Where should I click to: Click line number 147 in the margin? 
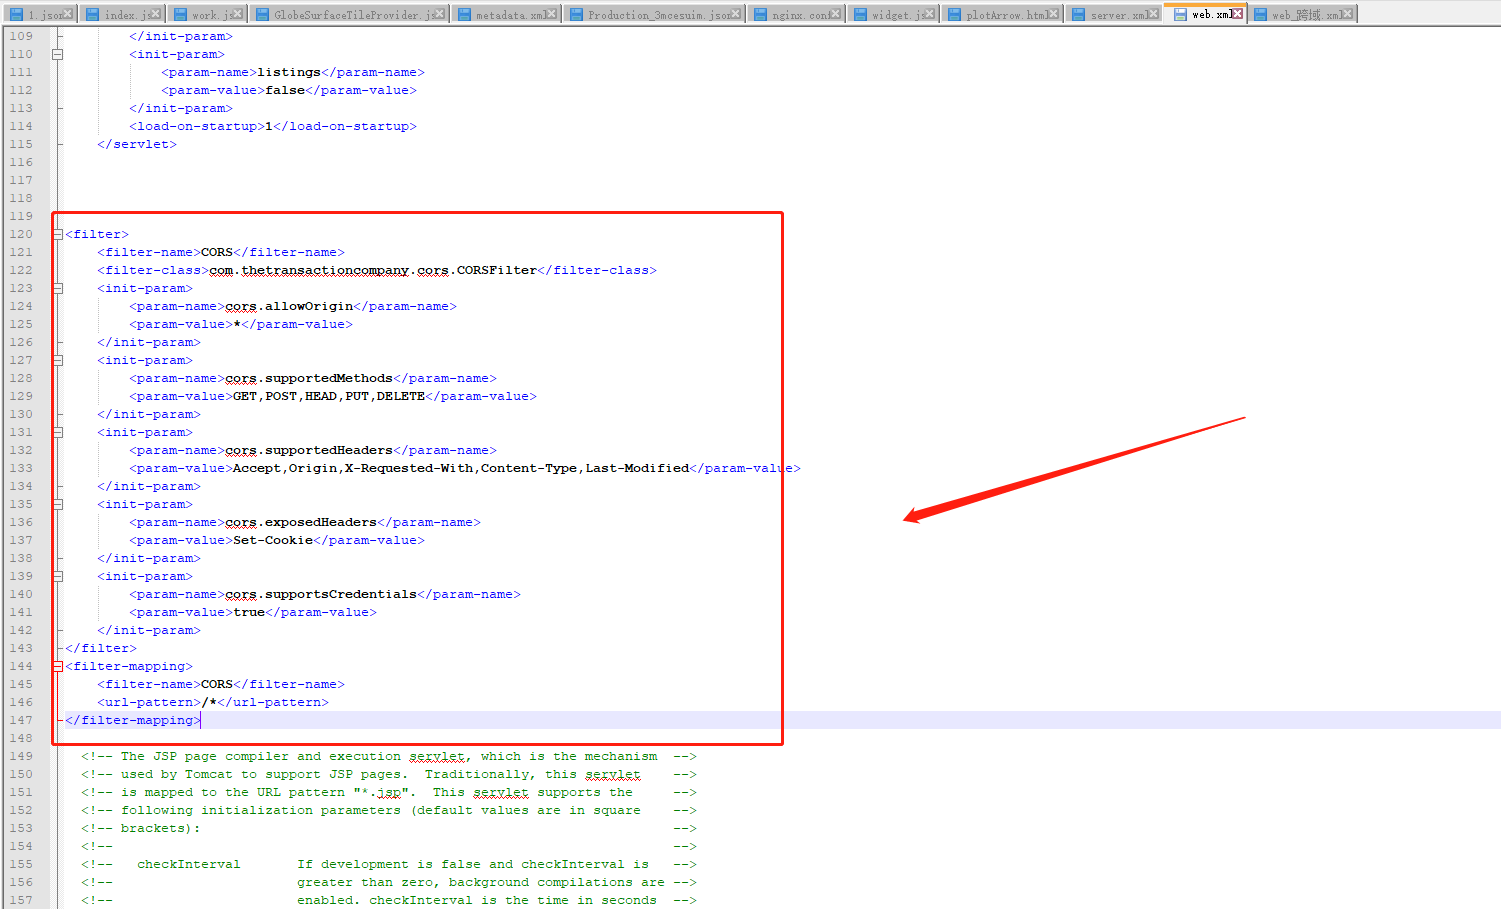tap(21, 719)
